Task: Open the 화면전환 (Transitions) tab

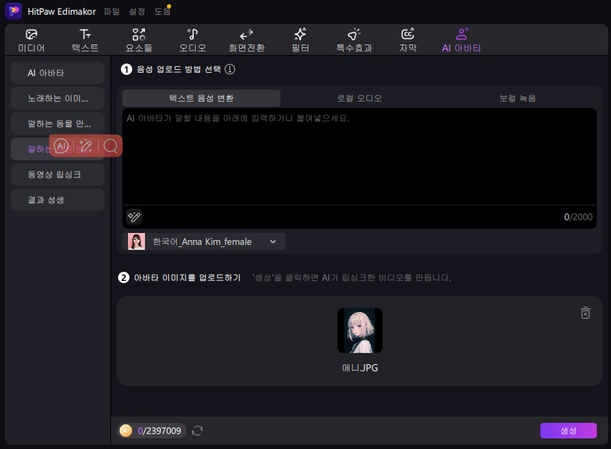Action: pyautogui.click(x=246, y=40)
